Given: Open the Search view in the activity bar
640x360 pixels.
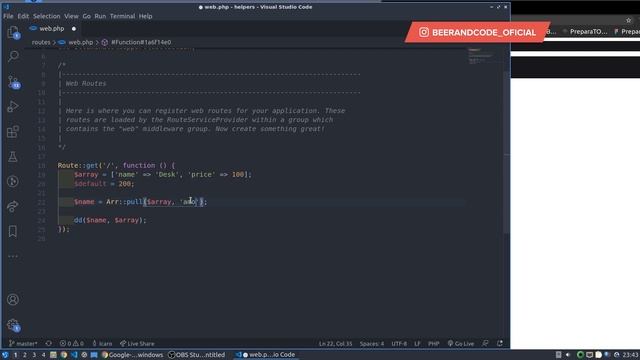Looking at the screenshot, I should [13, 56].
